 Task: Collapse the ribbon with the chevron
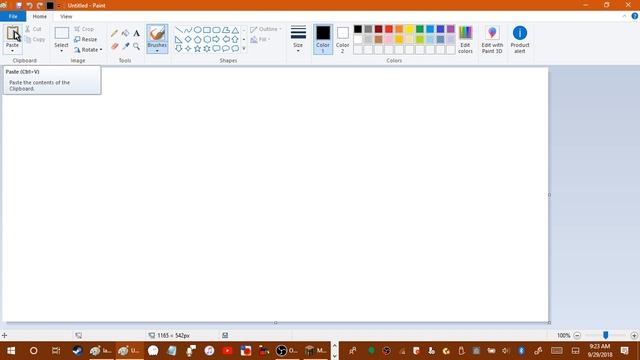pyautogui.click(x=624, y=16)
